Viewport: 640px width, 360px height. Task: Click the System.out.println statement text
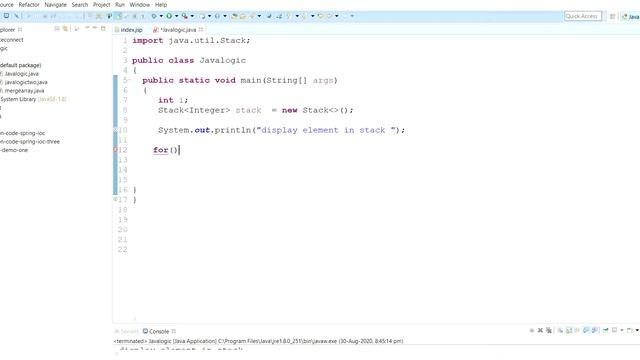[x=282, y=130]
